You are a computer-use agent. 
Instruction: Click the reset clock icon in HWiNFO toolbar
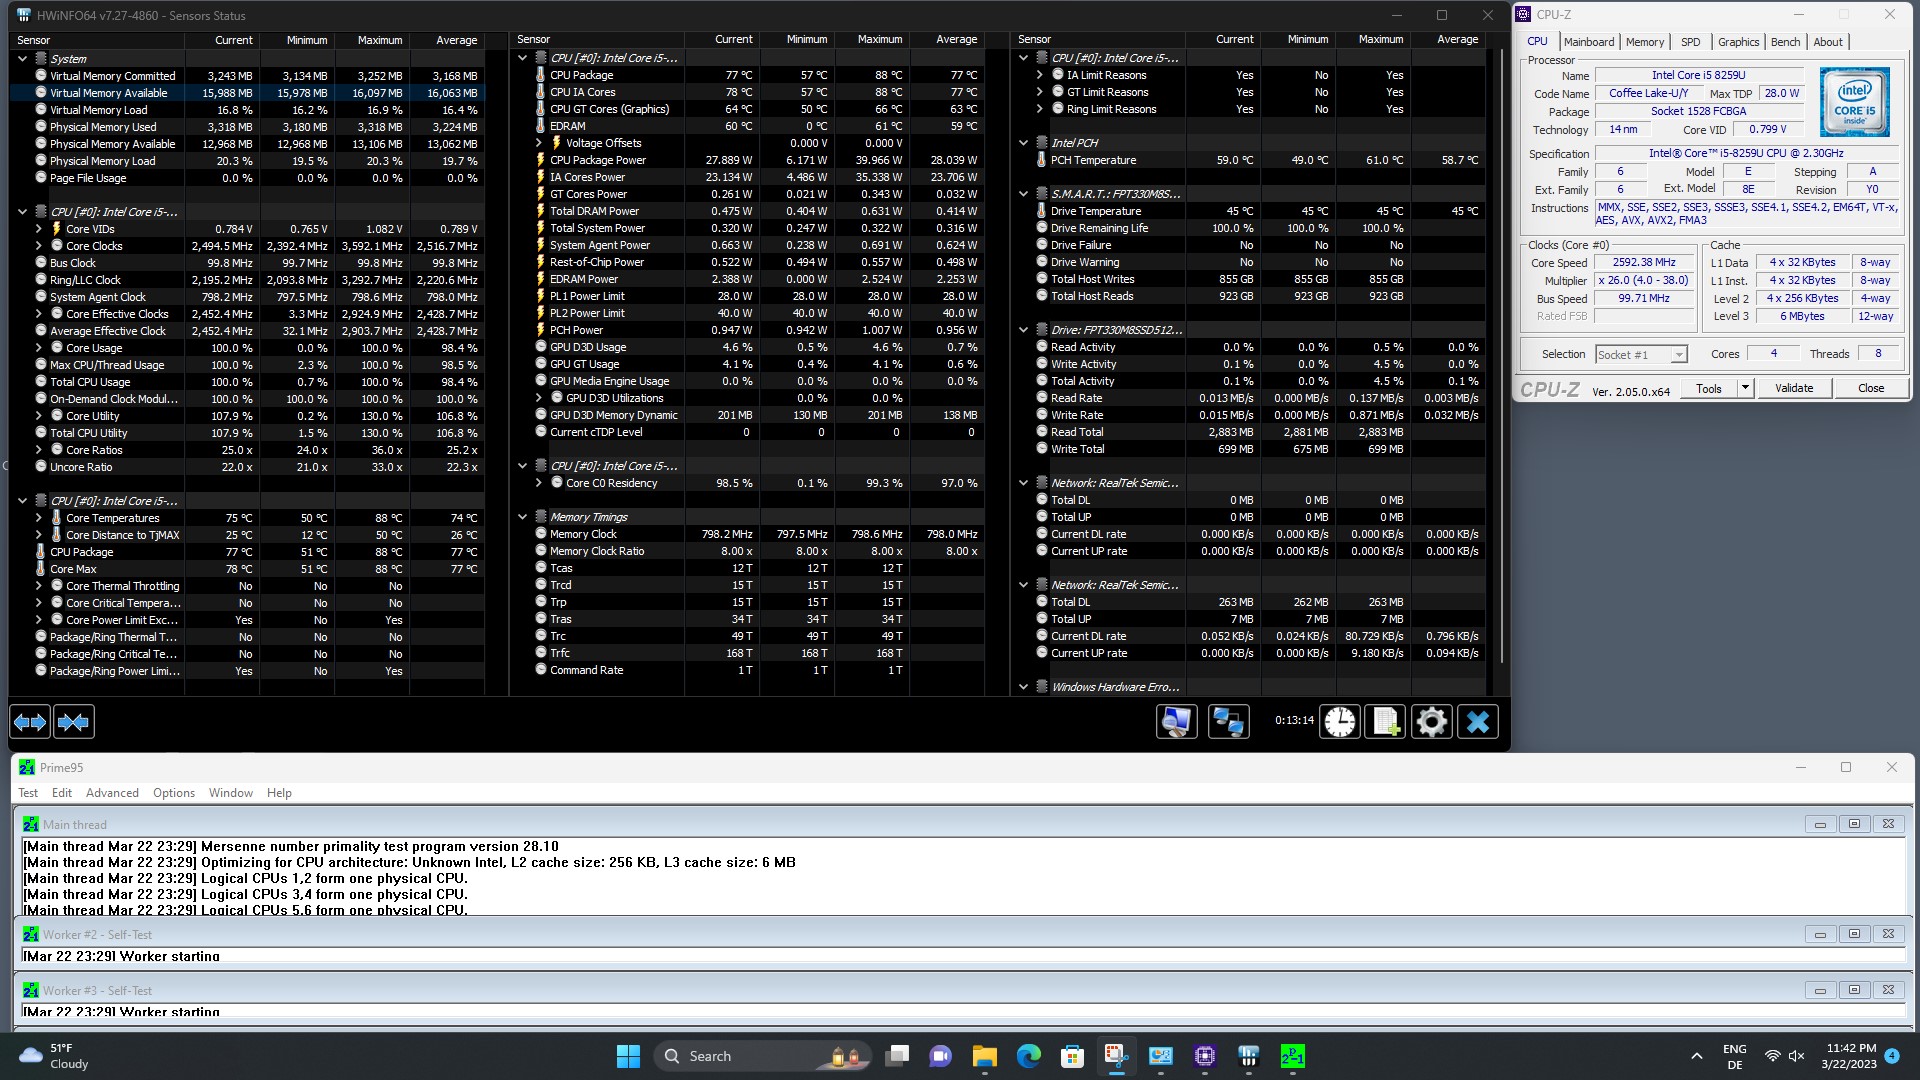click(x=1339, y=721)
